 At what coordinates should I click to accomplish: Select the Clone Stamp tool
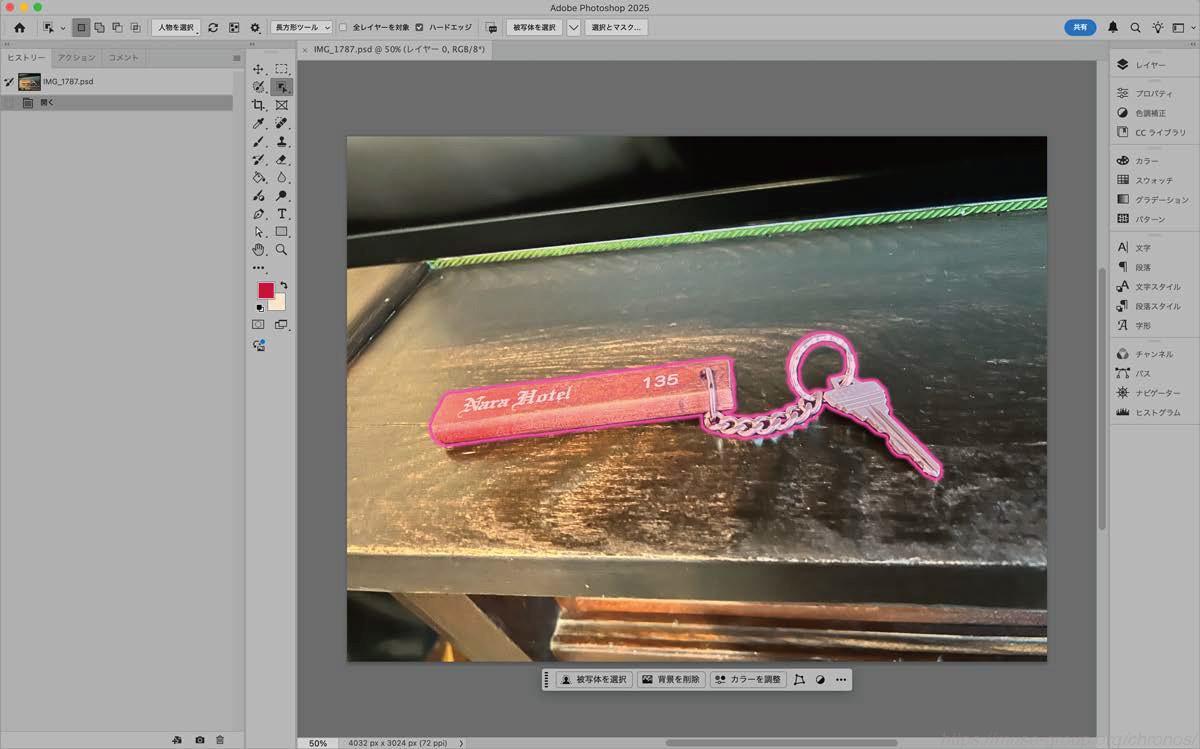(x=282, y=141)
